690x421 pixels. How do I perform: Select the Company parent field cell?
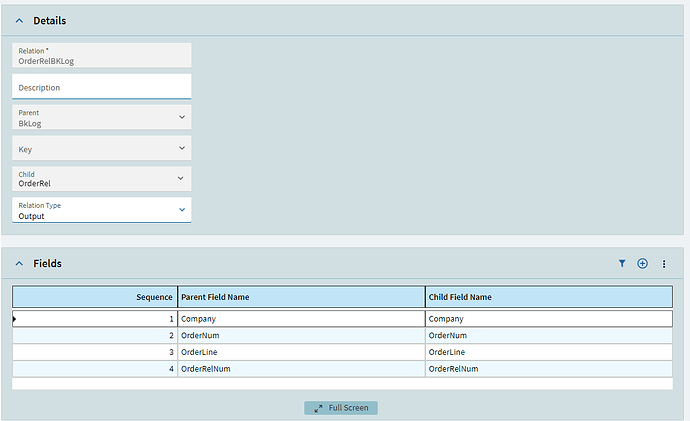click(301, 319)
